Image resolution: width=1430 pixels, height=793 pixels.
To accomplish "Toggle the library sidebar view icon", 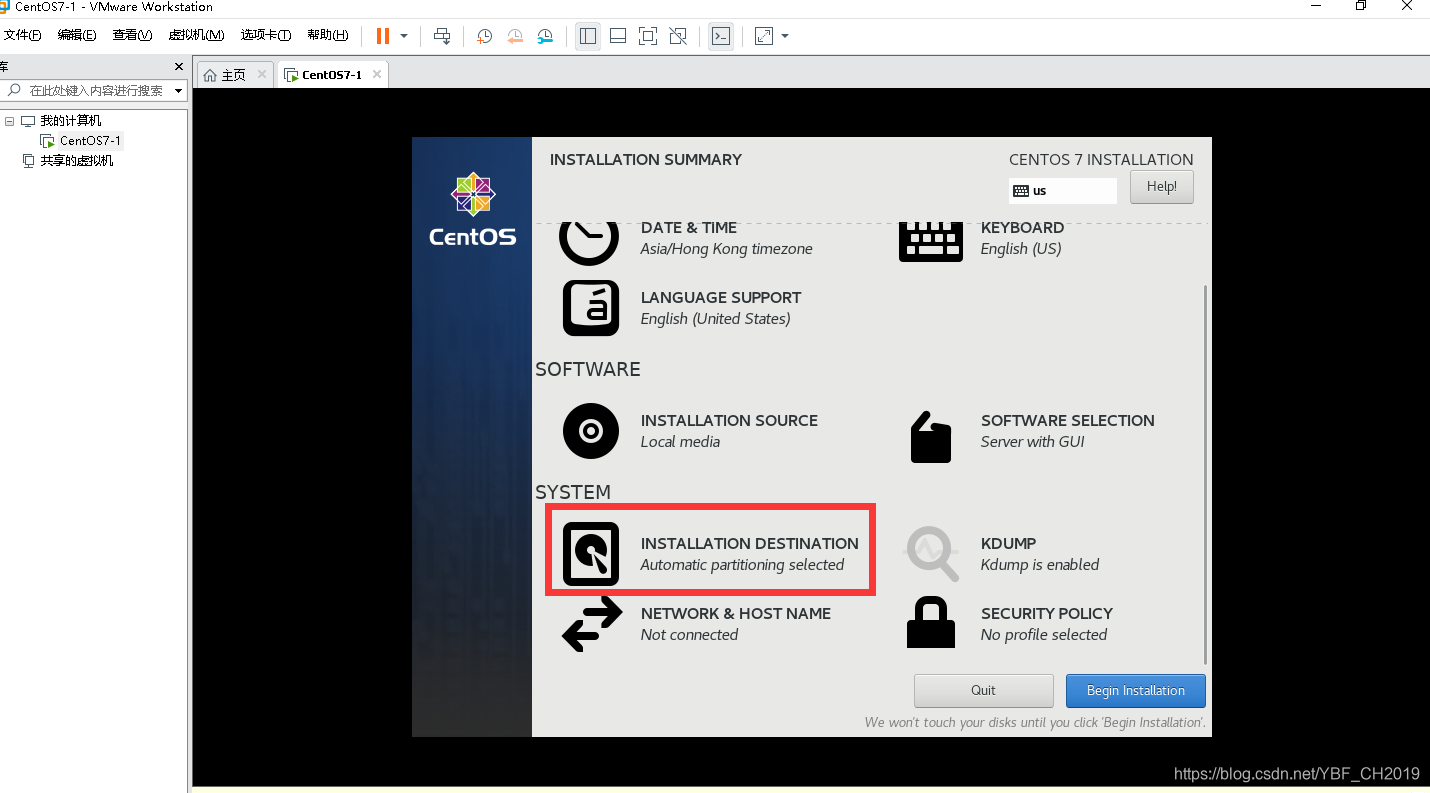I will (588, 36).
